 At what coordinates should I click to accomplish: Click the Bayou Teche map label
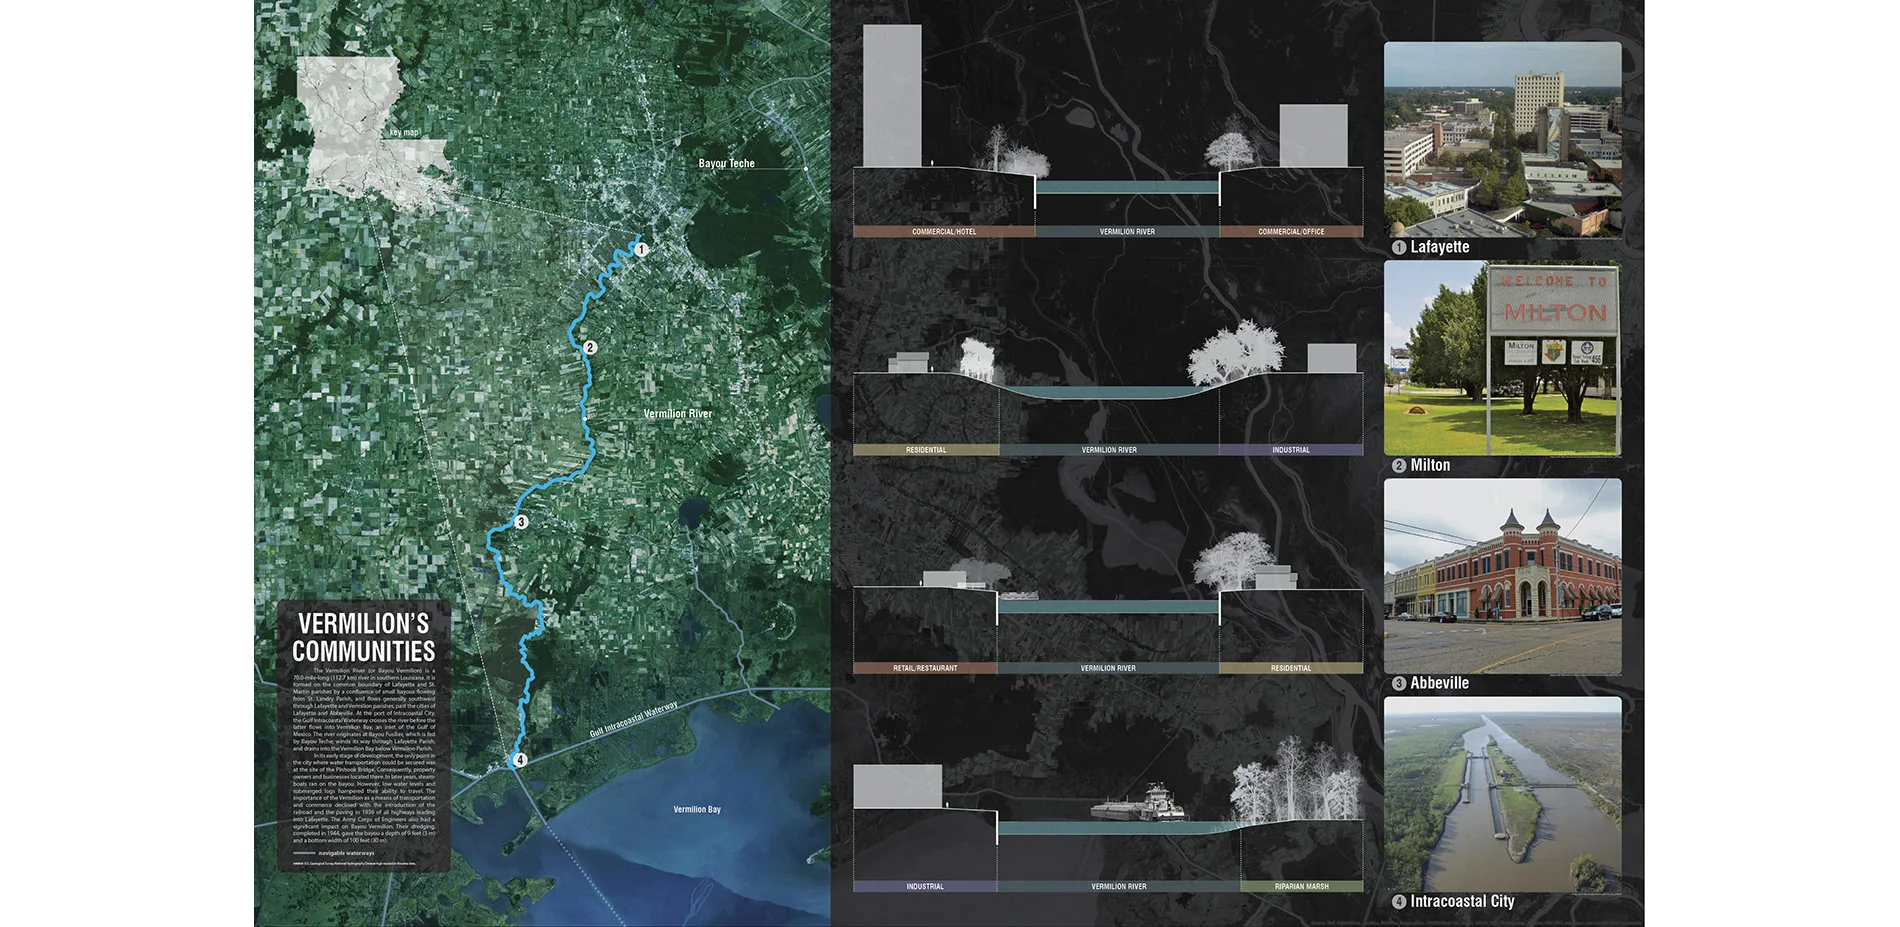[726, 163]
